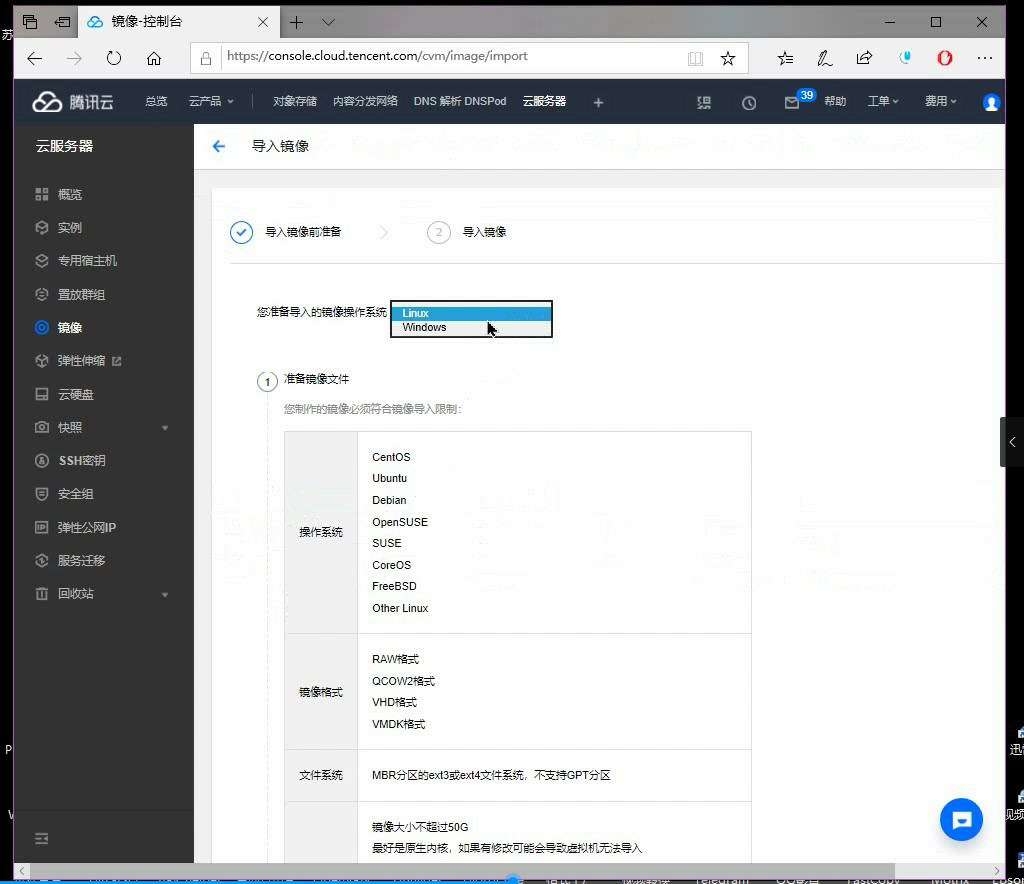Click 云服务器 in the top nav
The width and height of the screenshot is (1024, 884).
[544, 101]
